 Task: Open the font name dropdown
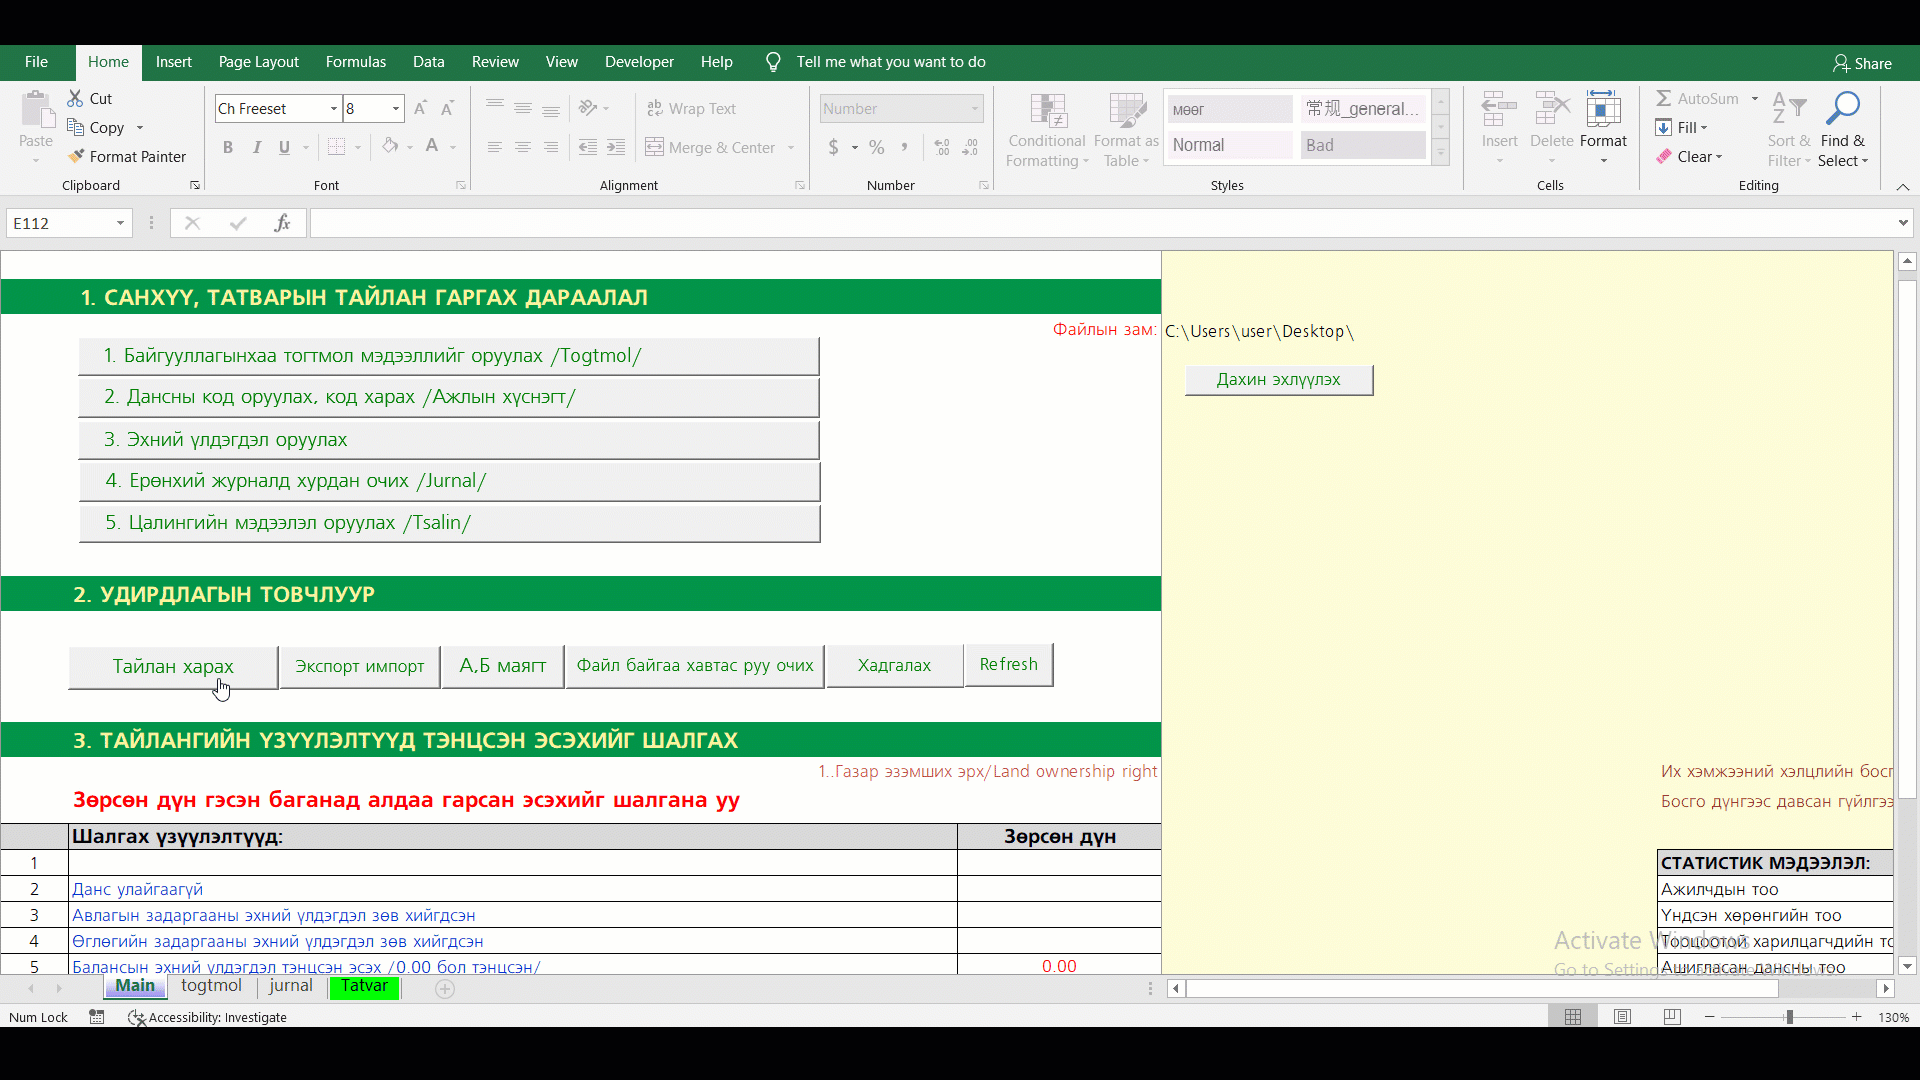pyautogui.click(x=333, y=109)
